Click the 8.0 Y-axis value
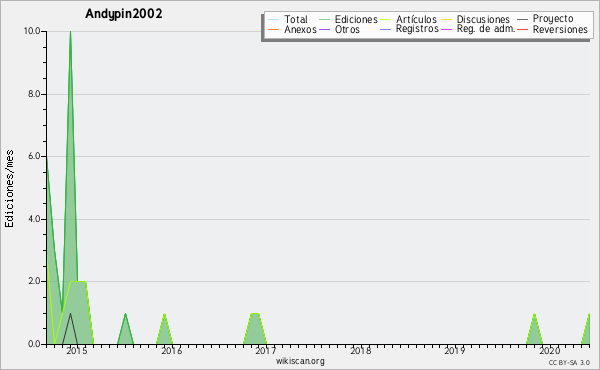The height and width of the screenshot is (370, 600). coord(34,94)
